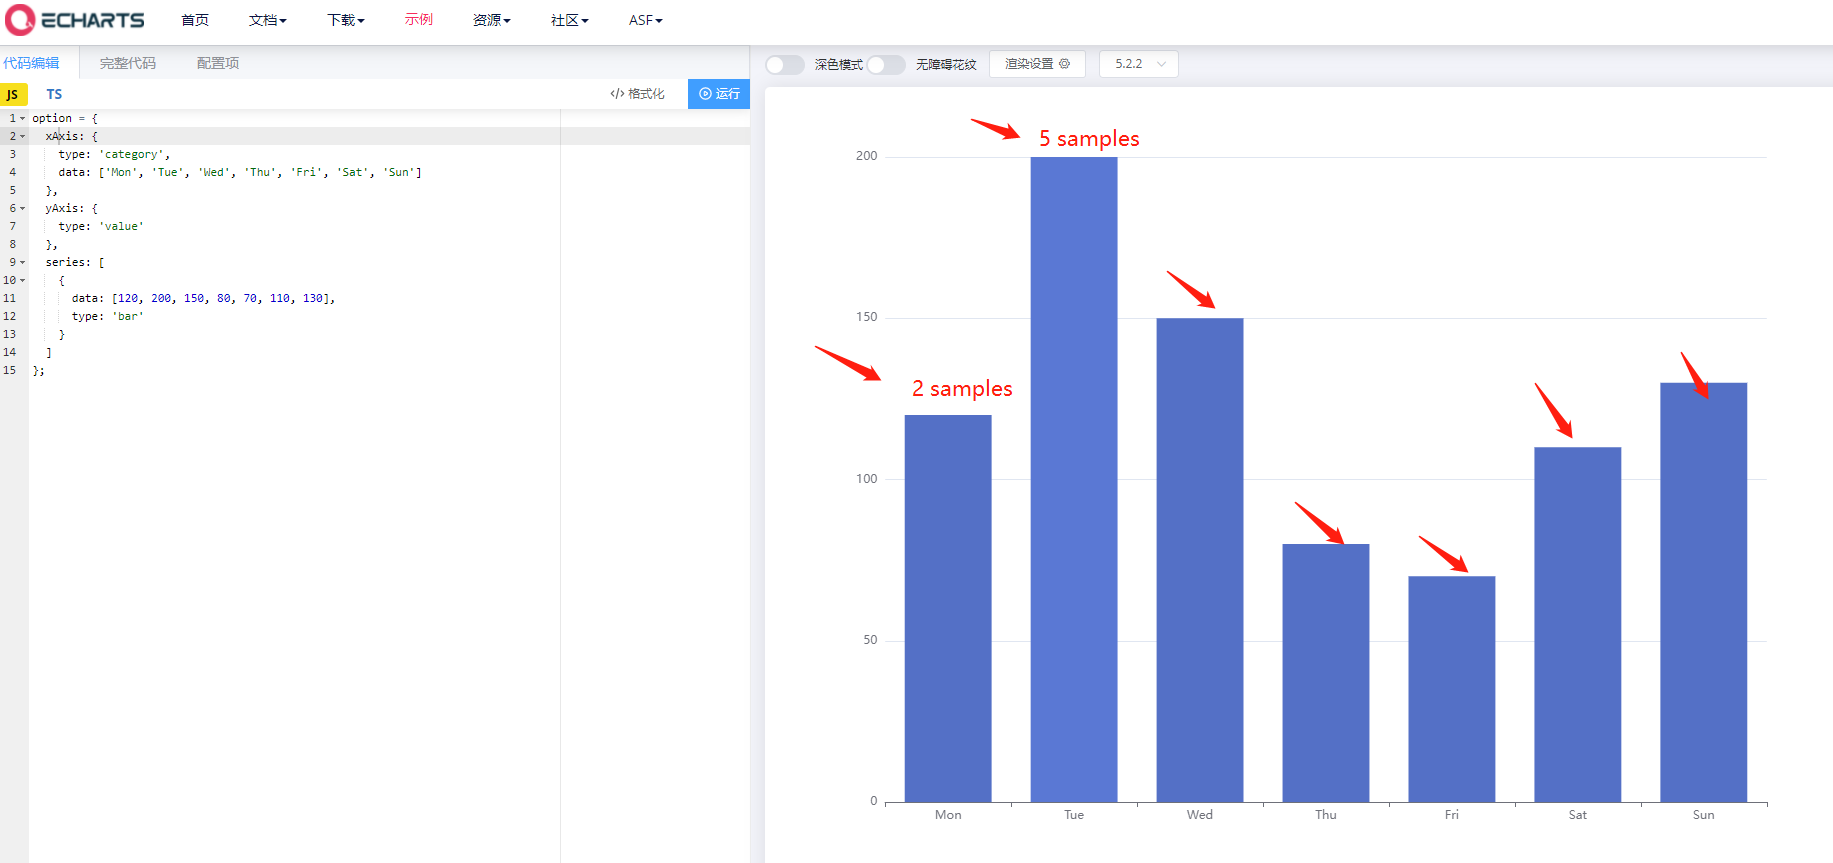This screenshot has width=1833, height=863.
Task: Open the 下载 dropdown menu
Action: 346,20
